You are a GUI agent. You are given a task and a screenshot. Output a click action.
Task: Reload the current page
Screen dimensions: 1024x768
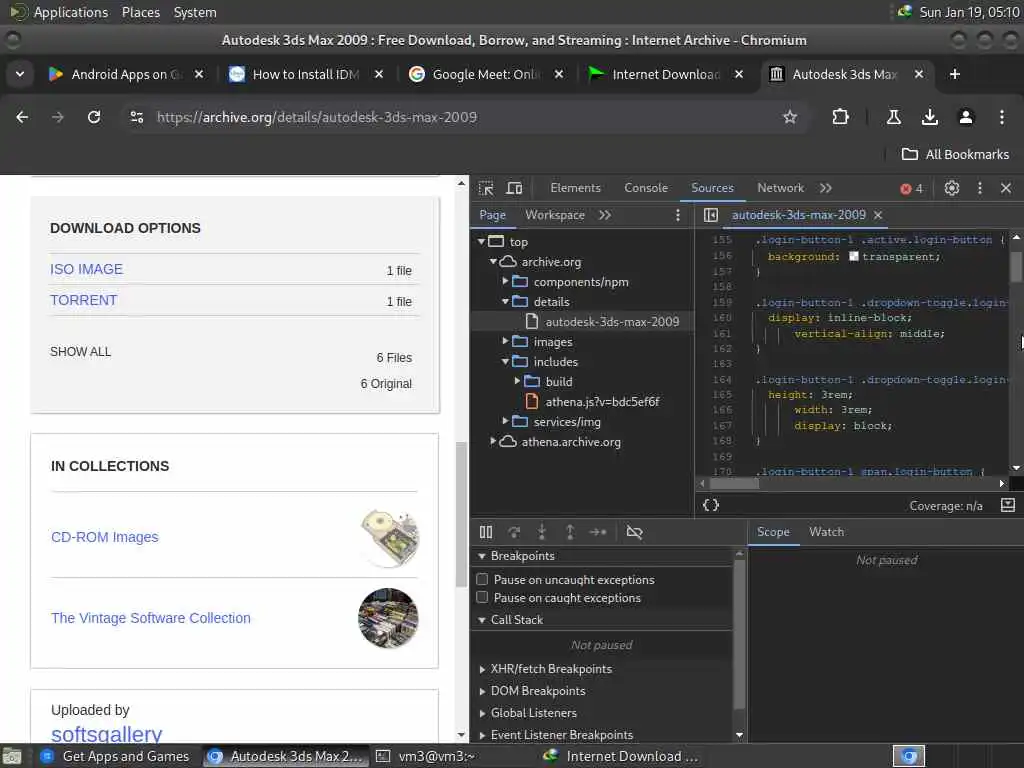pos(94,117)
